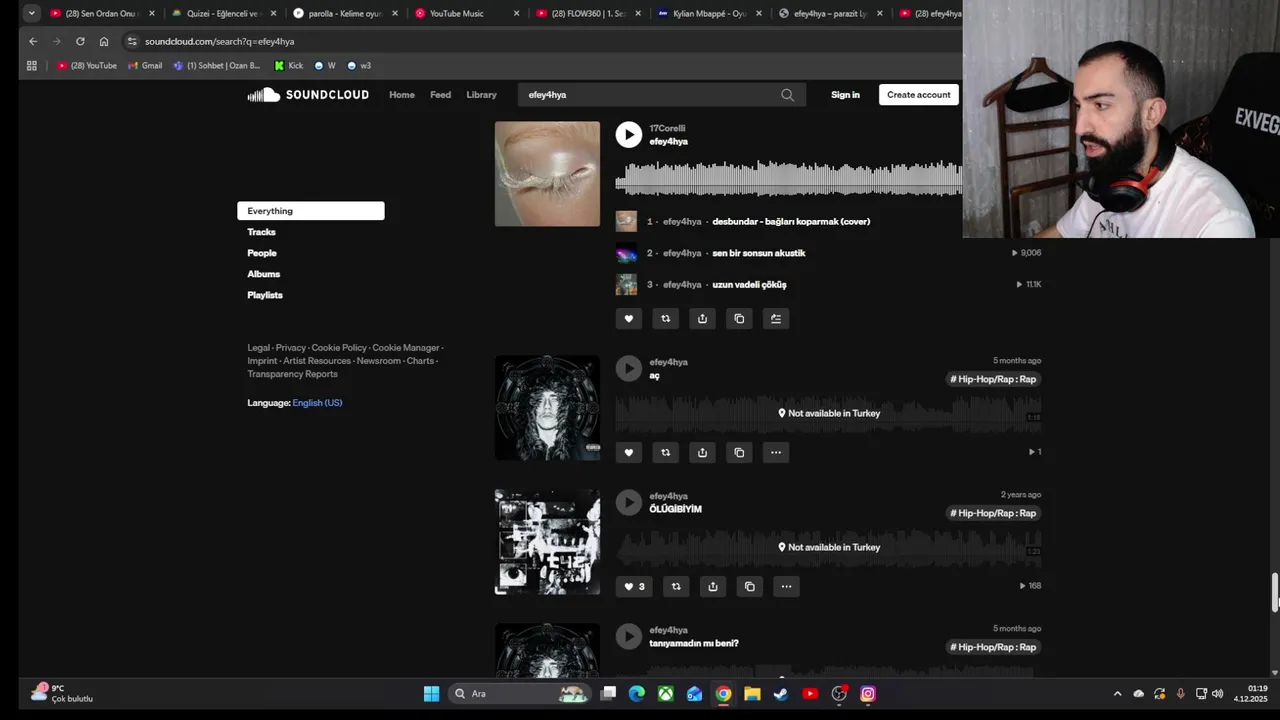The image size is (1280, 720).
Task: Open the Gmail bookmark
Action: 145,66
